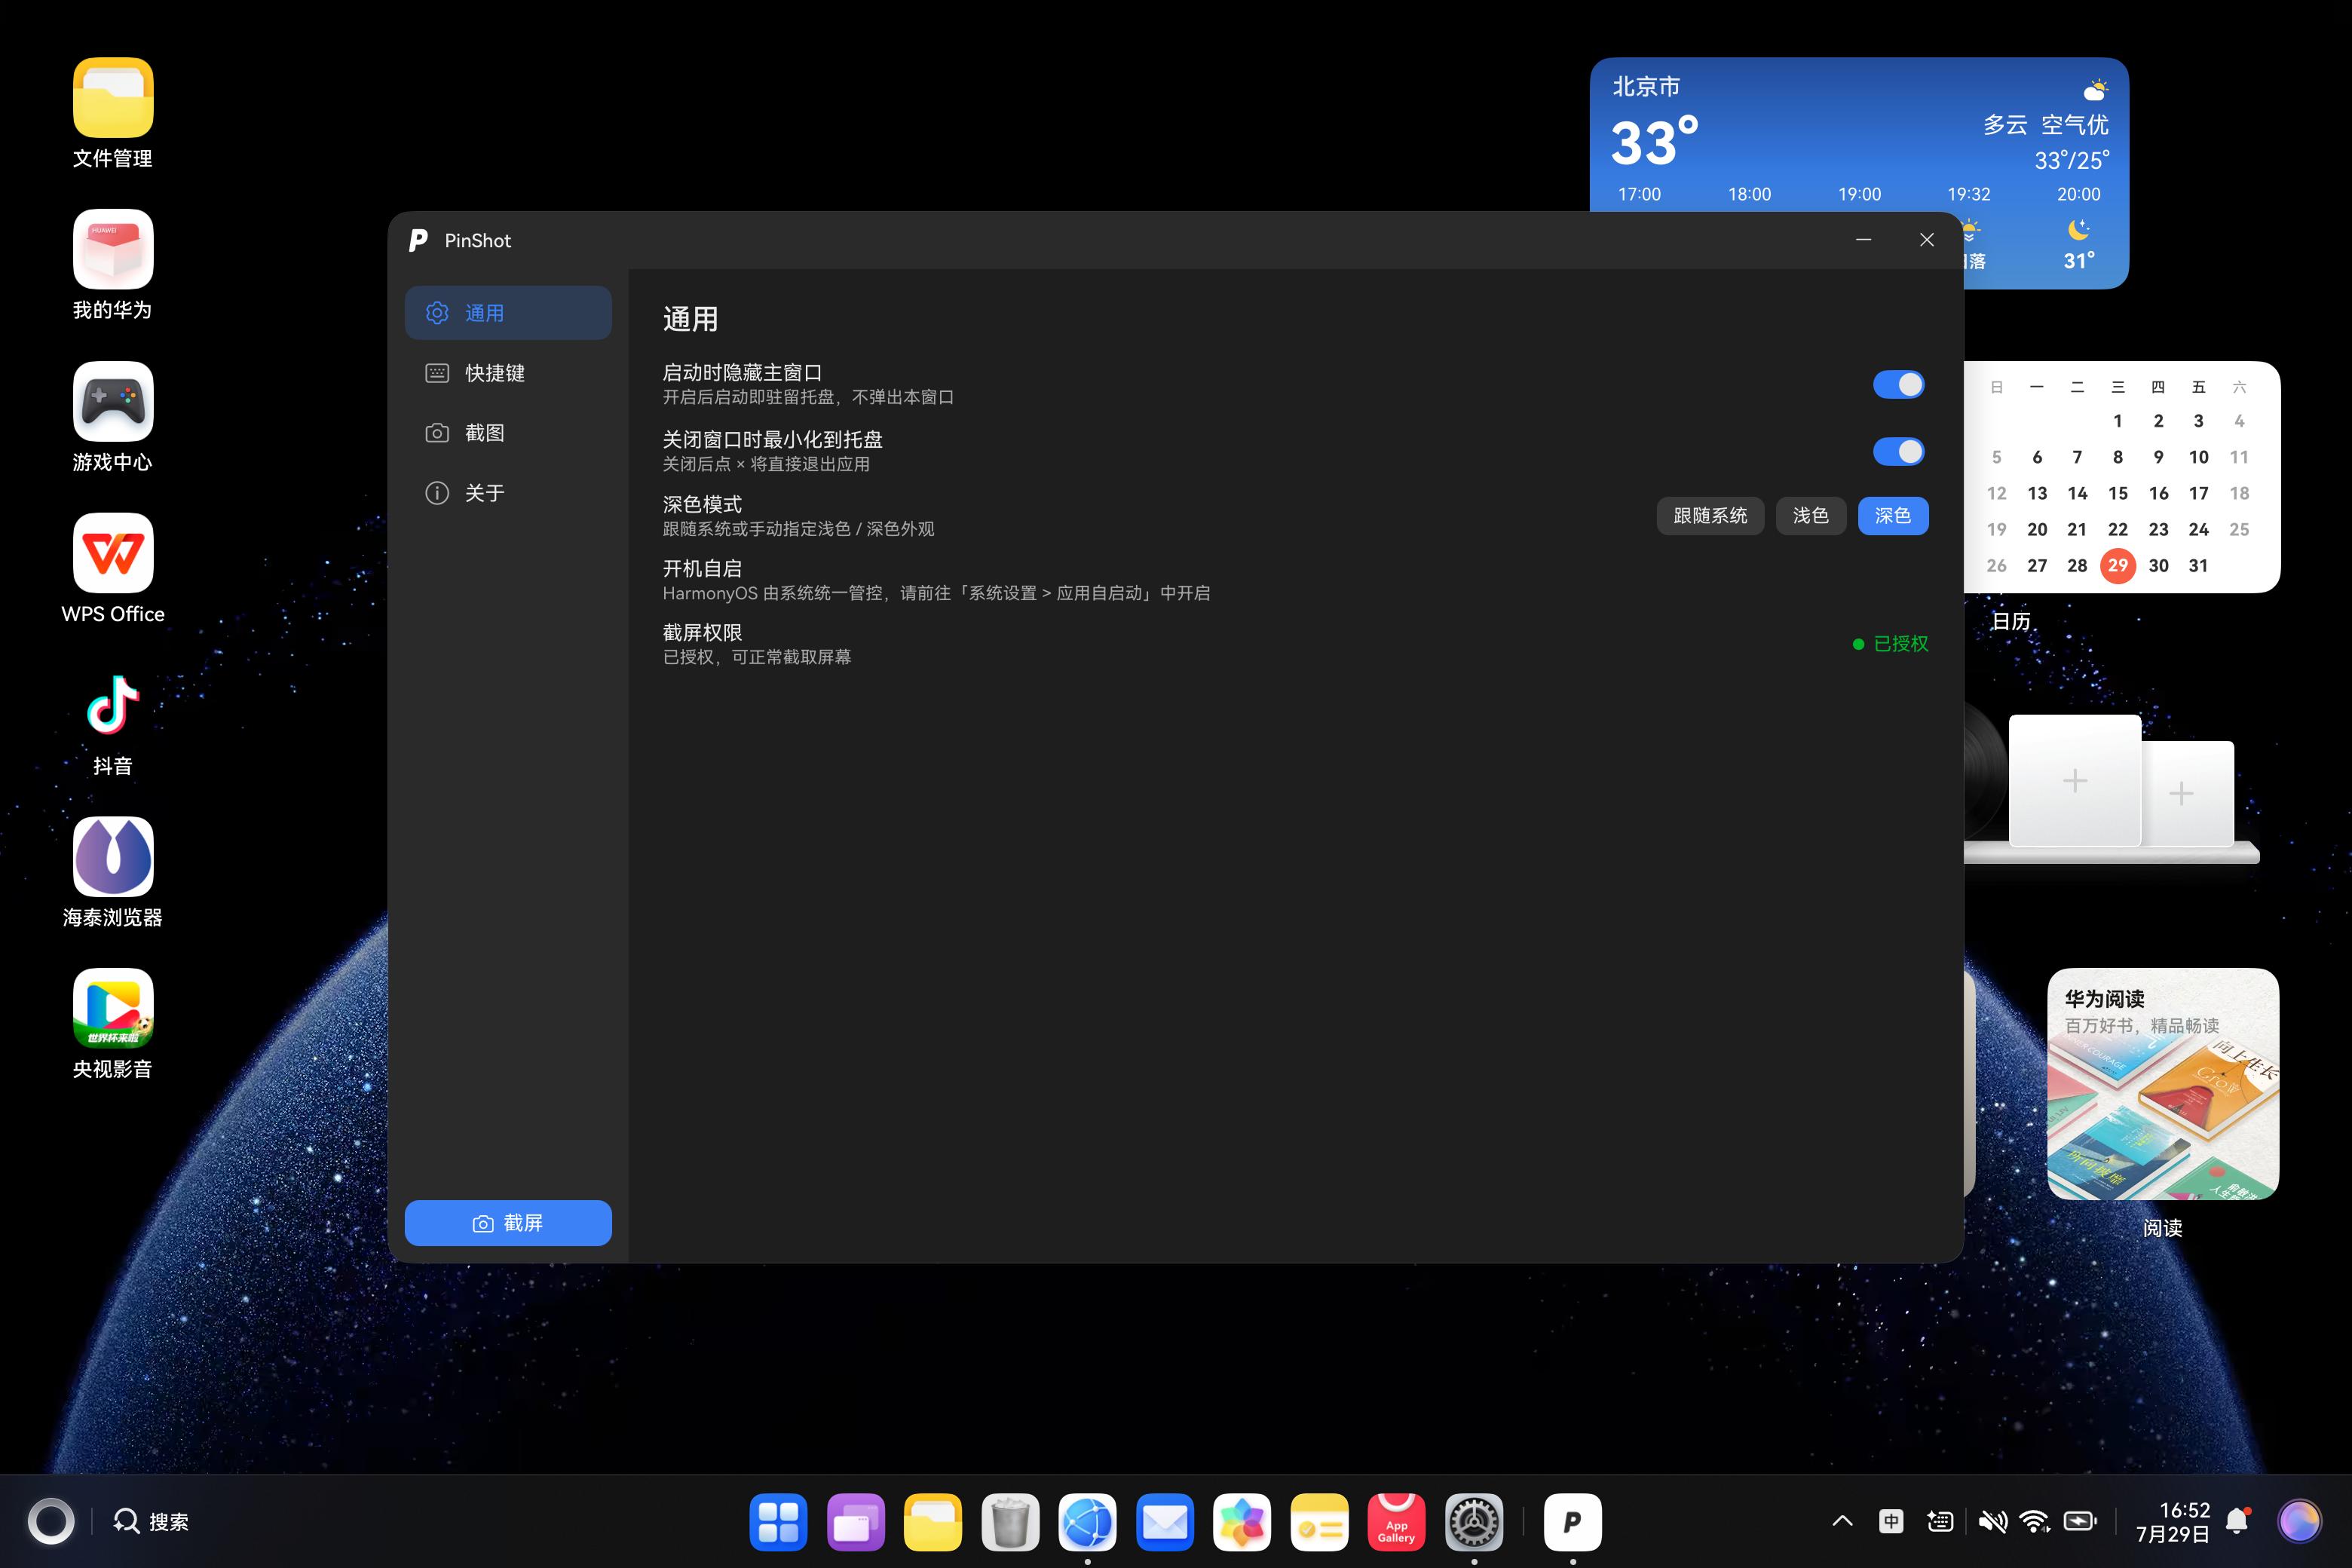The height and width of the screenshot is (1568, 2352).
Task: Open the 通用 settings tab
Action: [508, 313]
